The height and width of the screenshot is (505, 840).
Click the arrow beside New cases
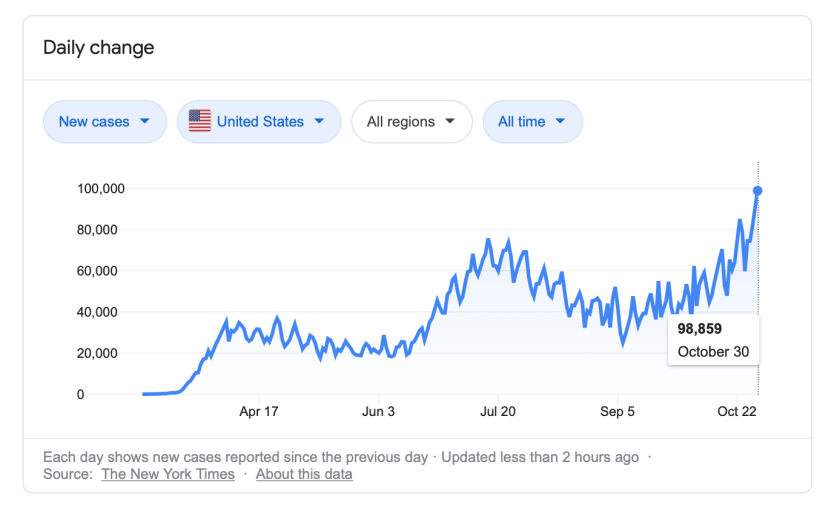[146, 122]
